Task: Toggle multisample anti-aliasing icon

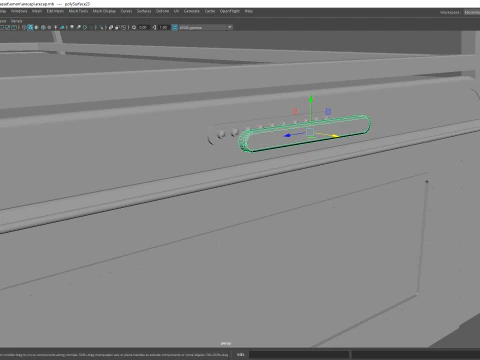Action: tap(85, 27)
